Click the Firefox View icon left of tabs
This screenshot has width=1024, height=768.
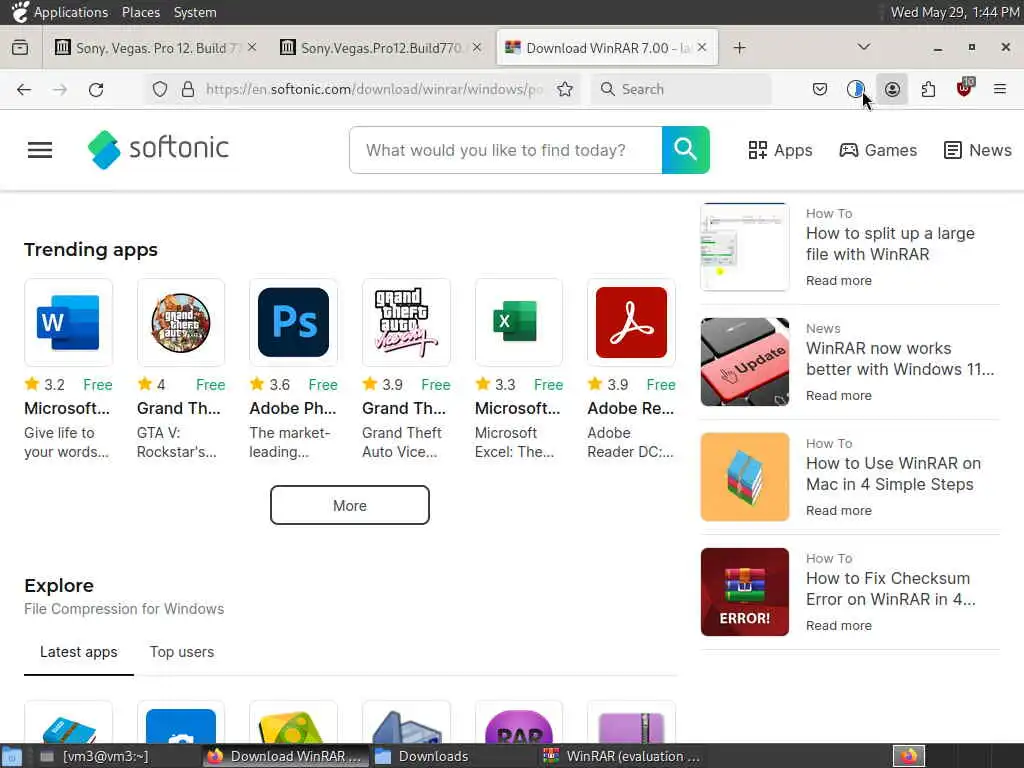click(x=20, y=48)
